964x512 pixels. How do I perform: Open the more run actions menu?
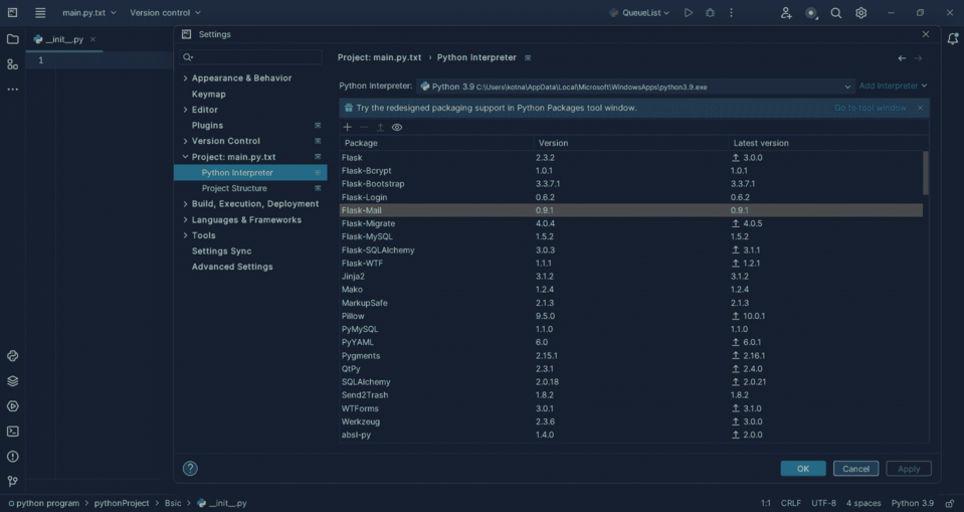coord(731,12)
